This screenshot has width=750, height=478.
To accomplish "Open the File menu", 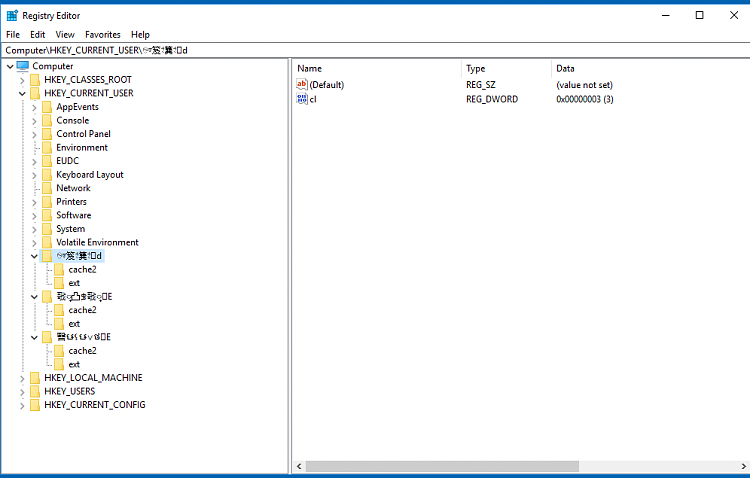I will [x=13, y=34].
